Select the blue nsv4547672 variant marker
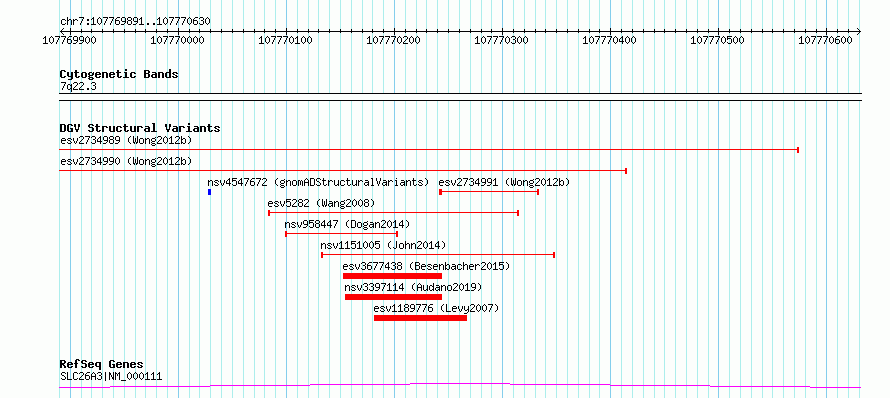890x398 pixels. pos(209,192)
